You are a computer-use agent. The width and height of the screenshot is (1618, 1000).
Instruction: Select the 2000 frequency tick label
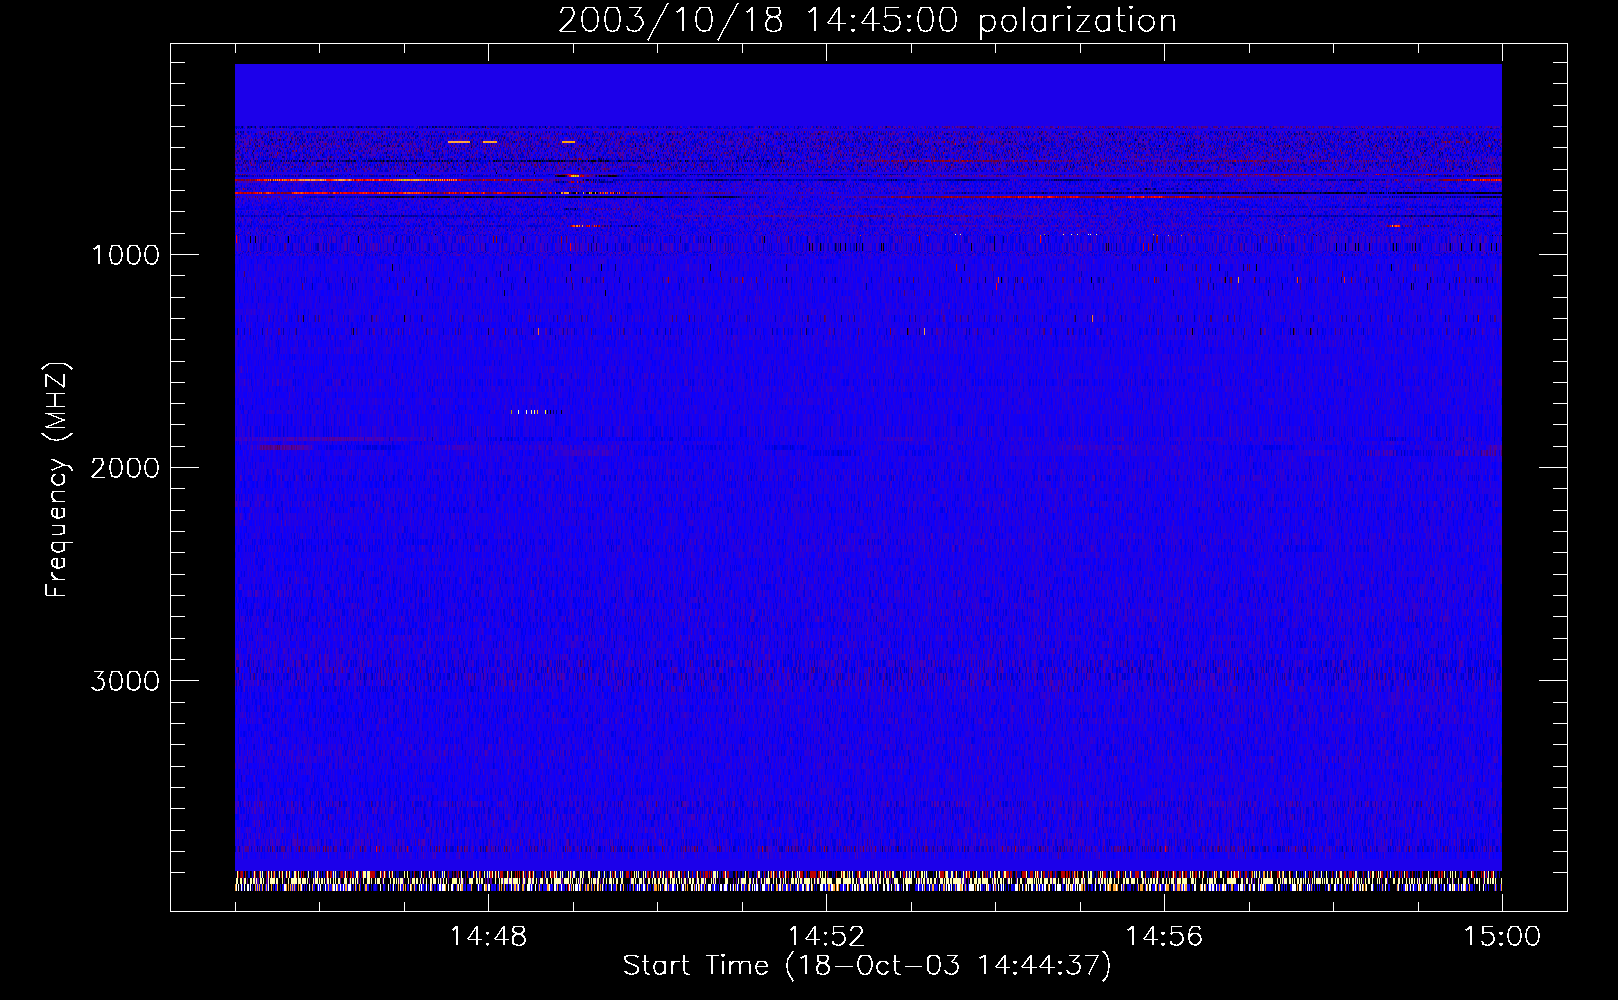[125, 468]
